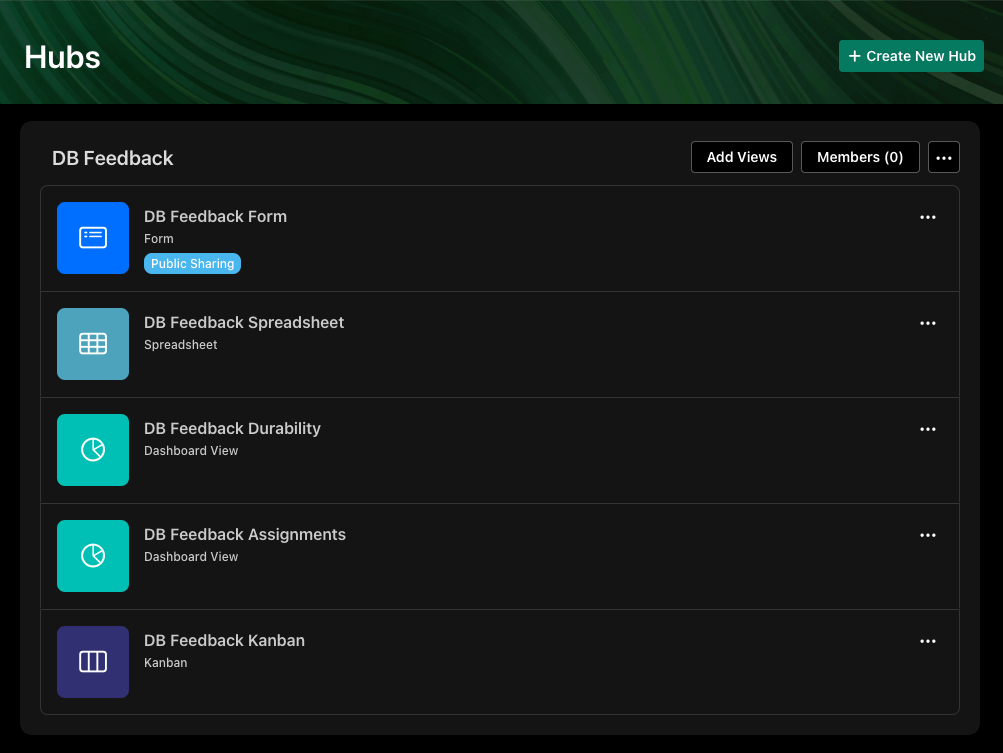Open options menu for DB Feedback Kanban
This screenshot has height=753, width=1003.
[x=928, y=642]
